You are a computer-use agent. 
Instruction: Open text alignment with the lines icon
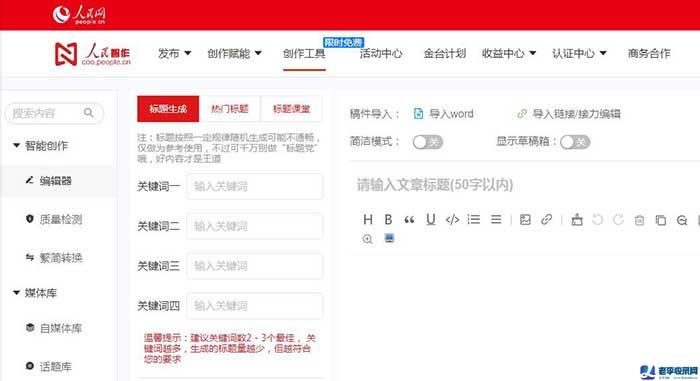[x=496, y=219]
